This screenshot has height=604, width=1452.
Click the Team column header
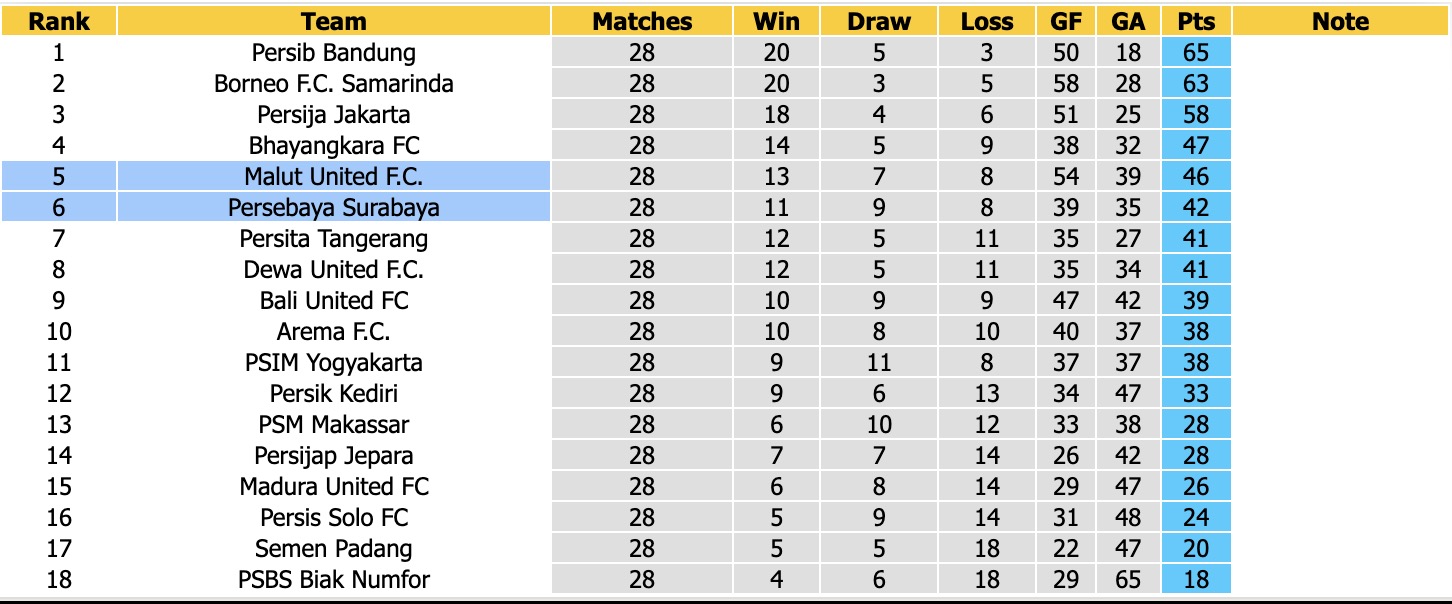334,21
